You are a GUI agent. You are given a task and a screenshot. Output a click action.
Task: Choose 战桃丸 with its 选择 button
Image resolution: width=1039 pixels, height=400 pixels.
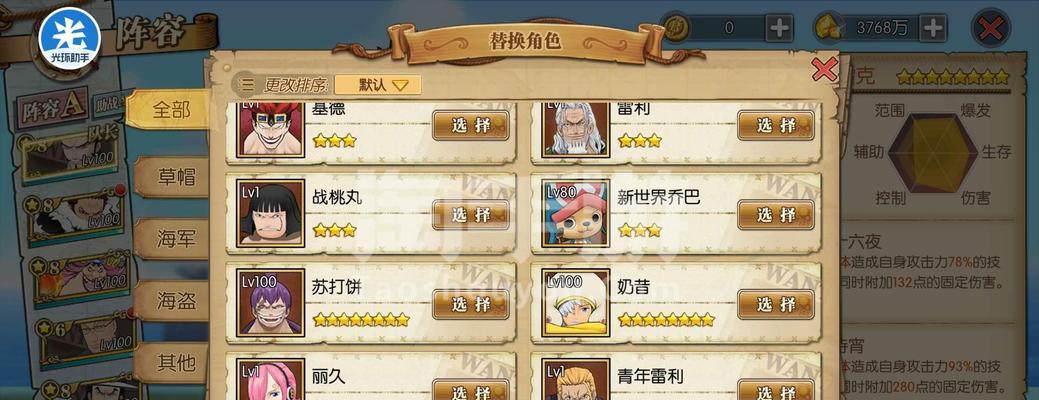click(x=471, y=215)
